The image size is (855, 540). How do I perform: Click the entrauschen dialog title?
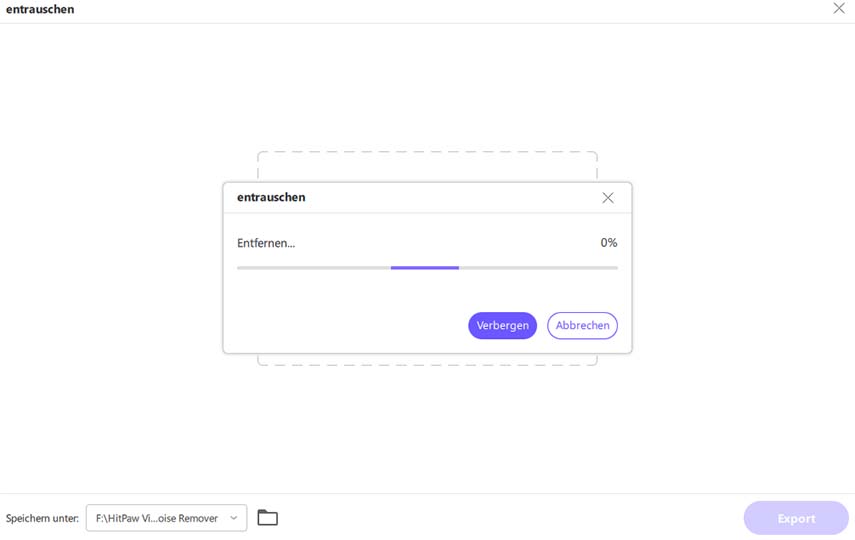tap(271, 198)
